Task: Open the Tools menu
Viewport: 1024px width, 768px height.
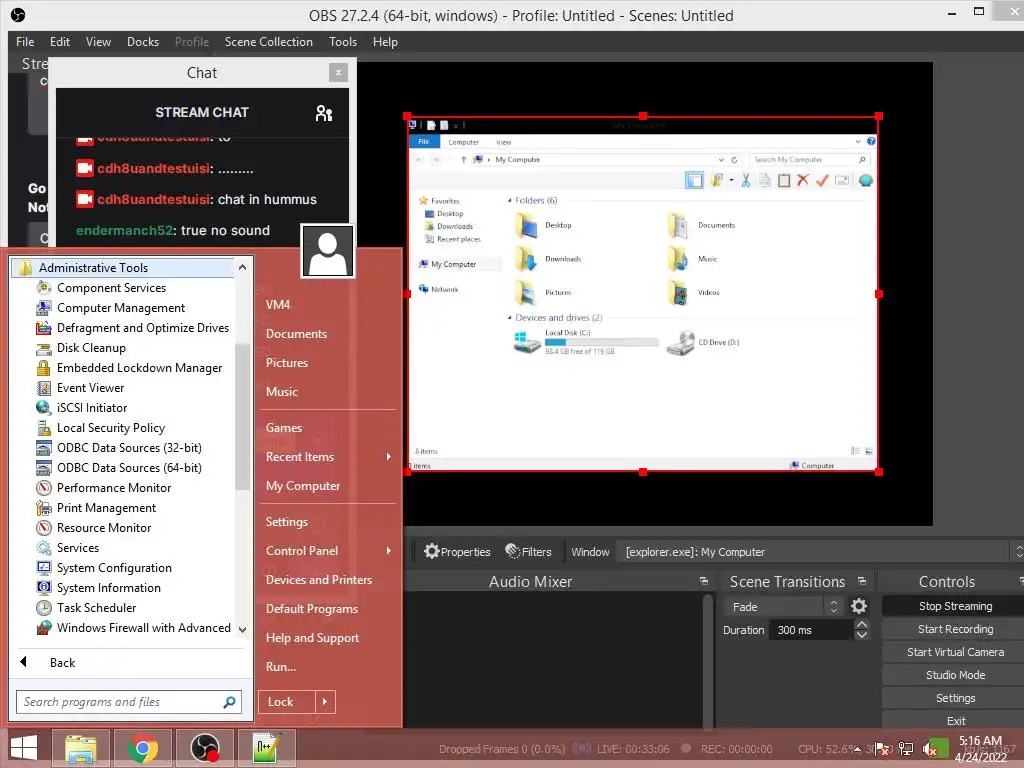Action: coord(343,42)
